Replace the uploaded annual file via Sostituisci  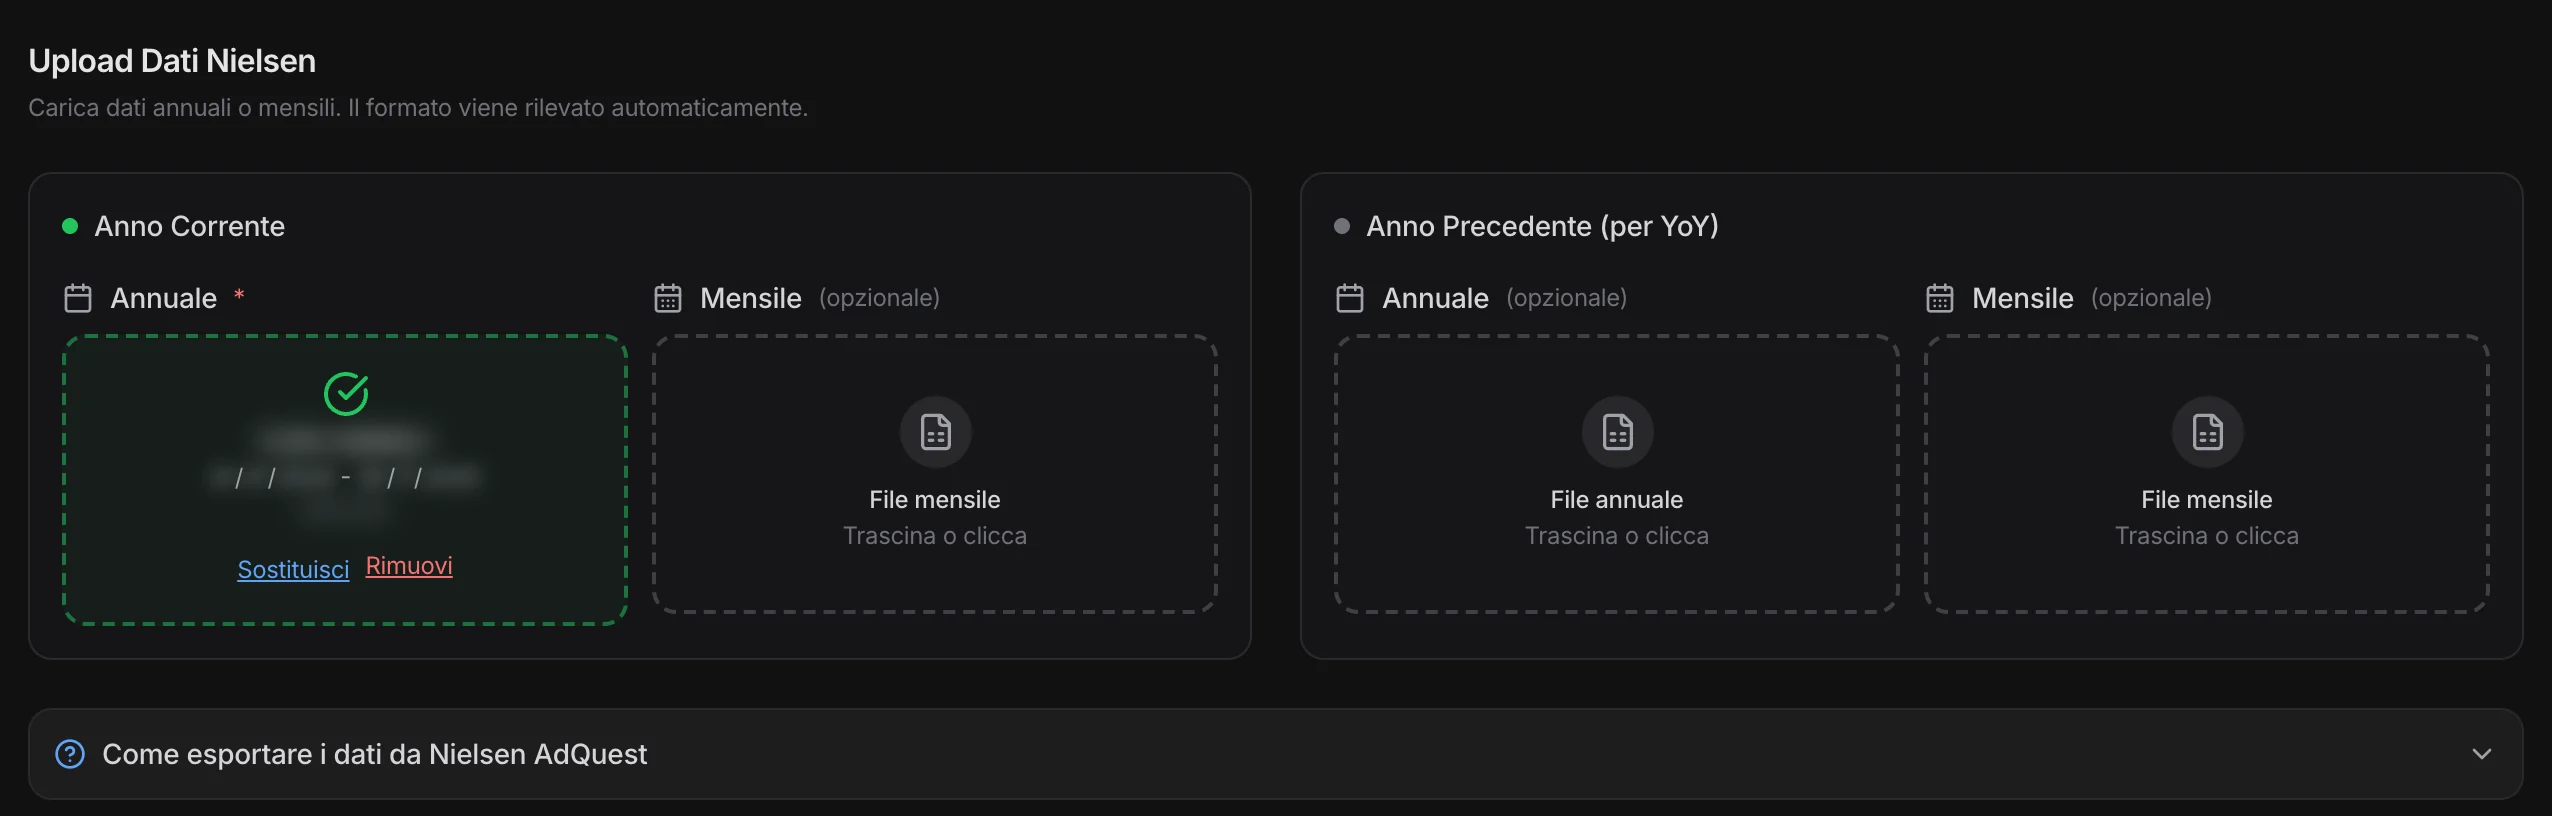pyautogui.click(x=293, y=570)
